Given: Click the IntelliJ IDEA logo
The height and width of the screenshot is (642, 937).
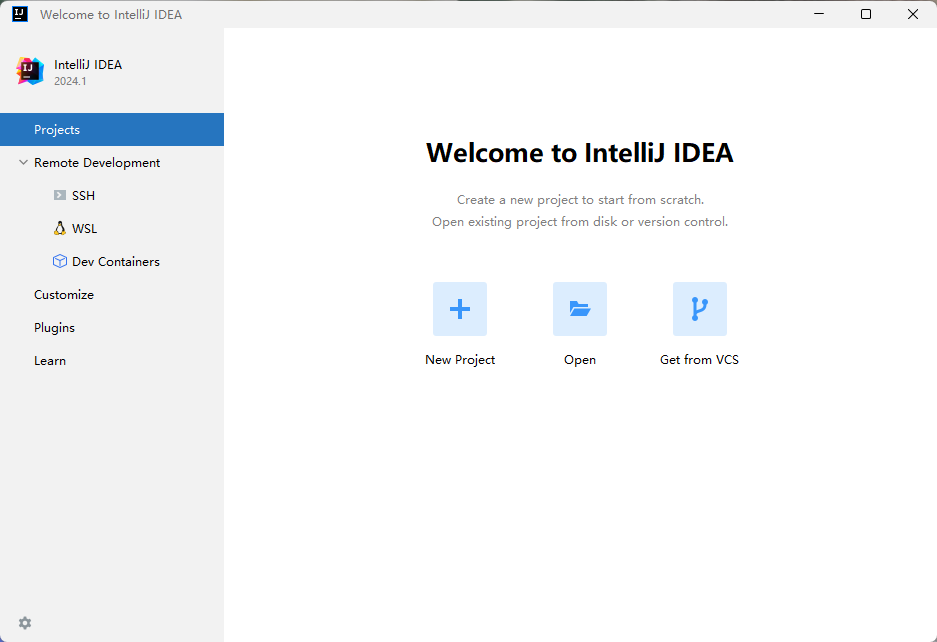Looking at the screenshot, I should (29, 71).
